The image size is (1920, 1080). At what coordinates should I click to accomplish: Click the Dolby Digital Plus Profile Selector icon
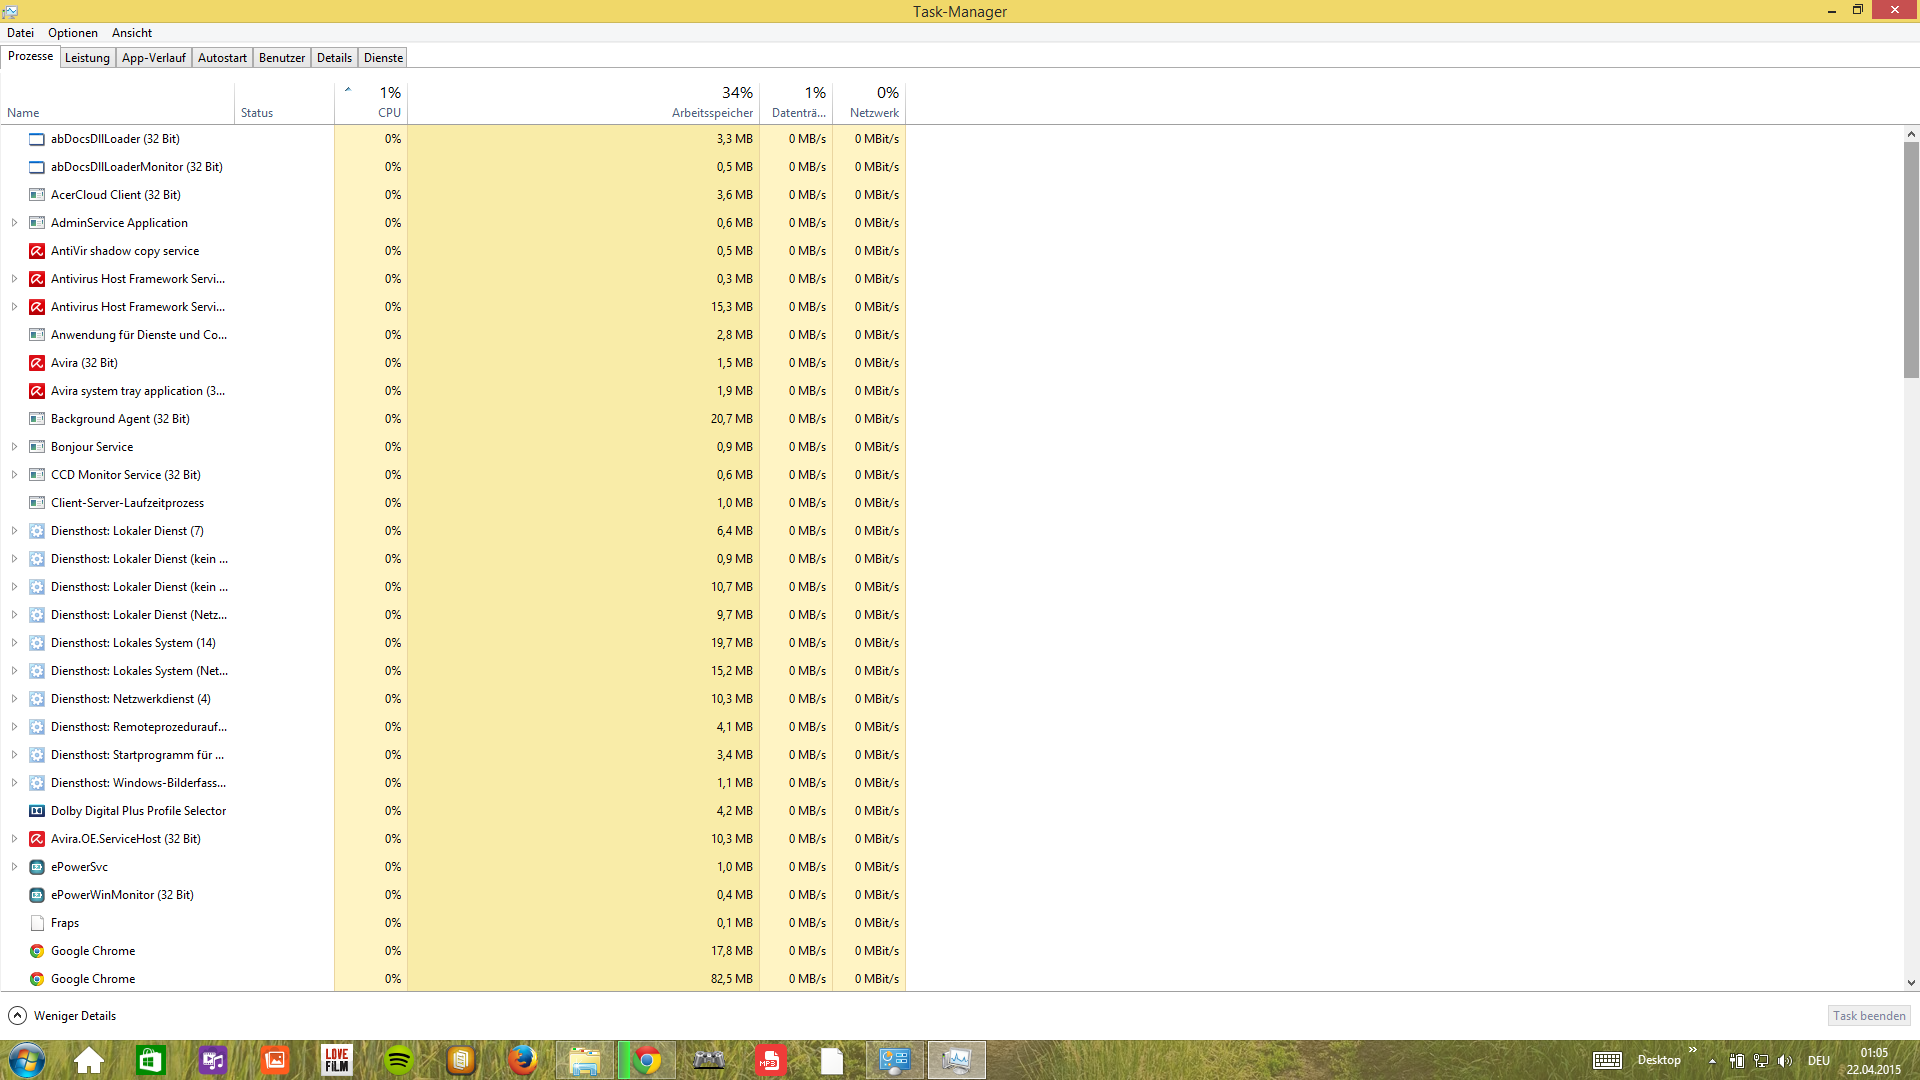pyautogui.click(x=37, y=811)
